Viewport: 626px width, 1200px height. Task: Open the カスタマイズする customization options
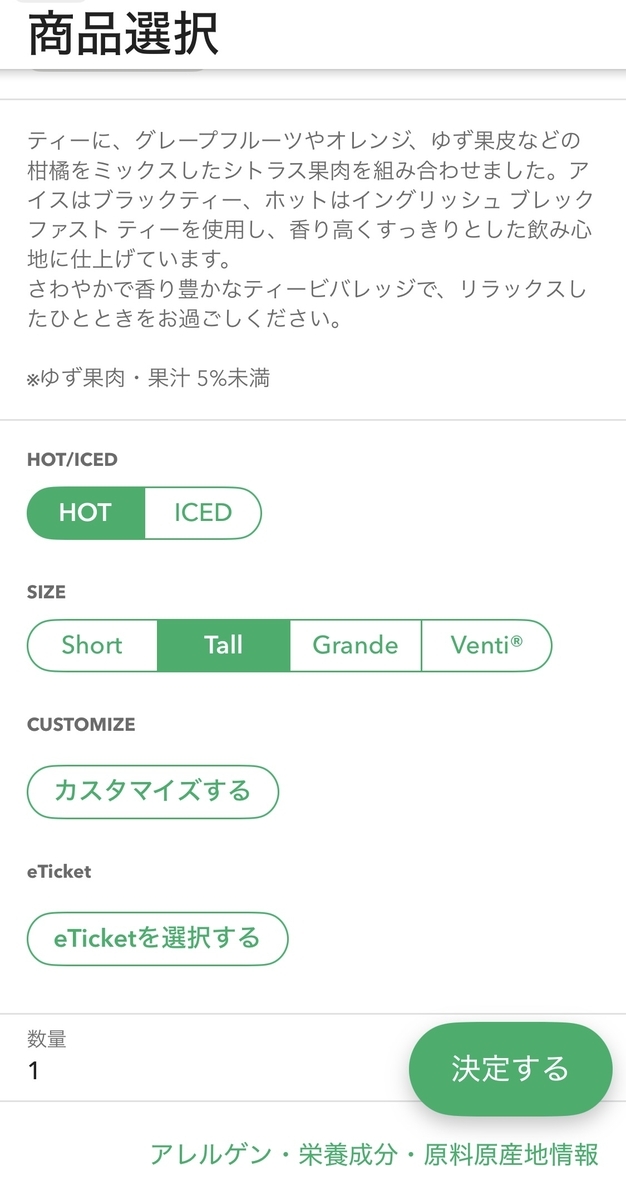tap(152, 792)
